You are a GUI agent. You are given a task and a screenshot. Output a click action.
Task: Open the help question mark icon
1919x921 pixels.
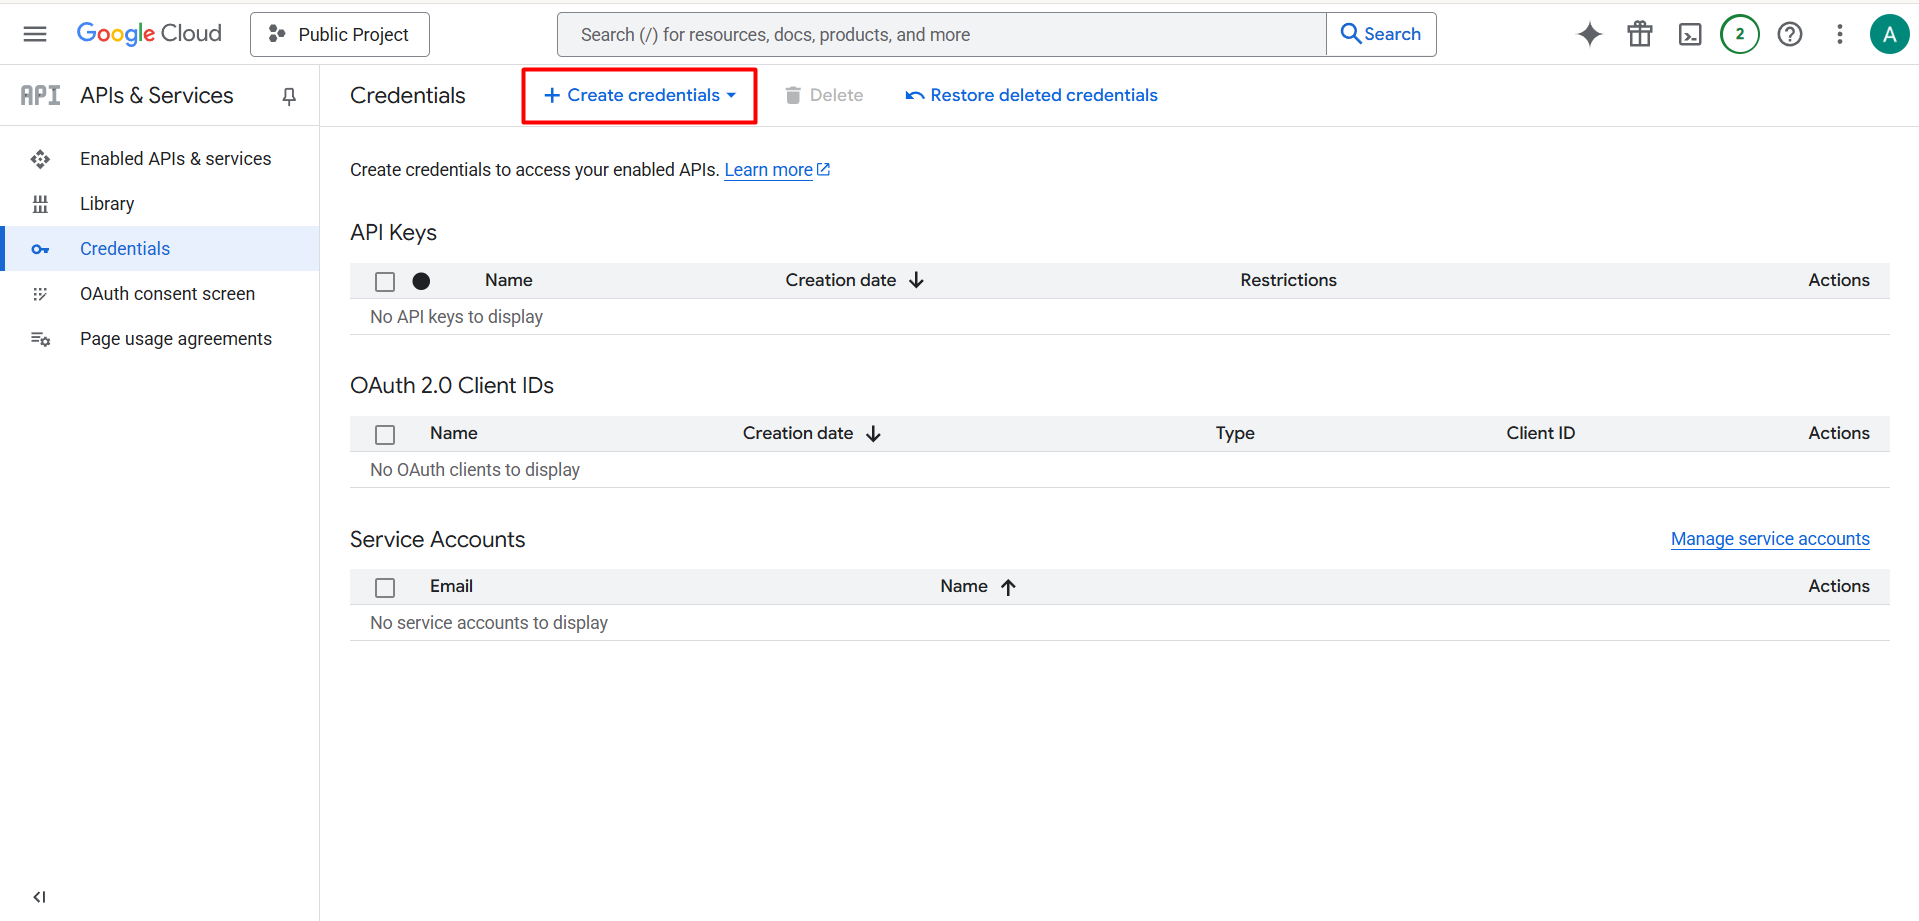[x=1790, y=34]
